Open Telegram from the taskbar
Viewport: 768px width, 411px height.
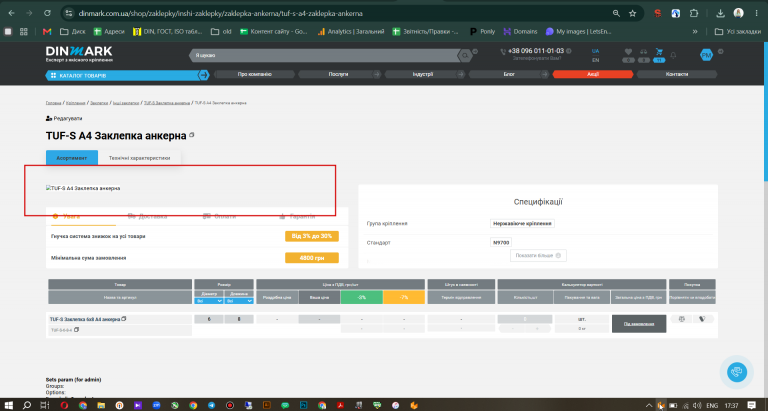pyautogui.click(x=211, y=405)
